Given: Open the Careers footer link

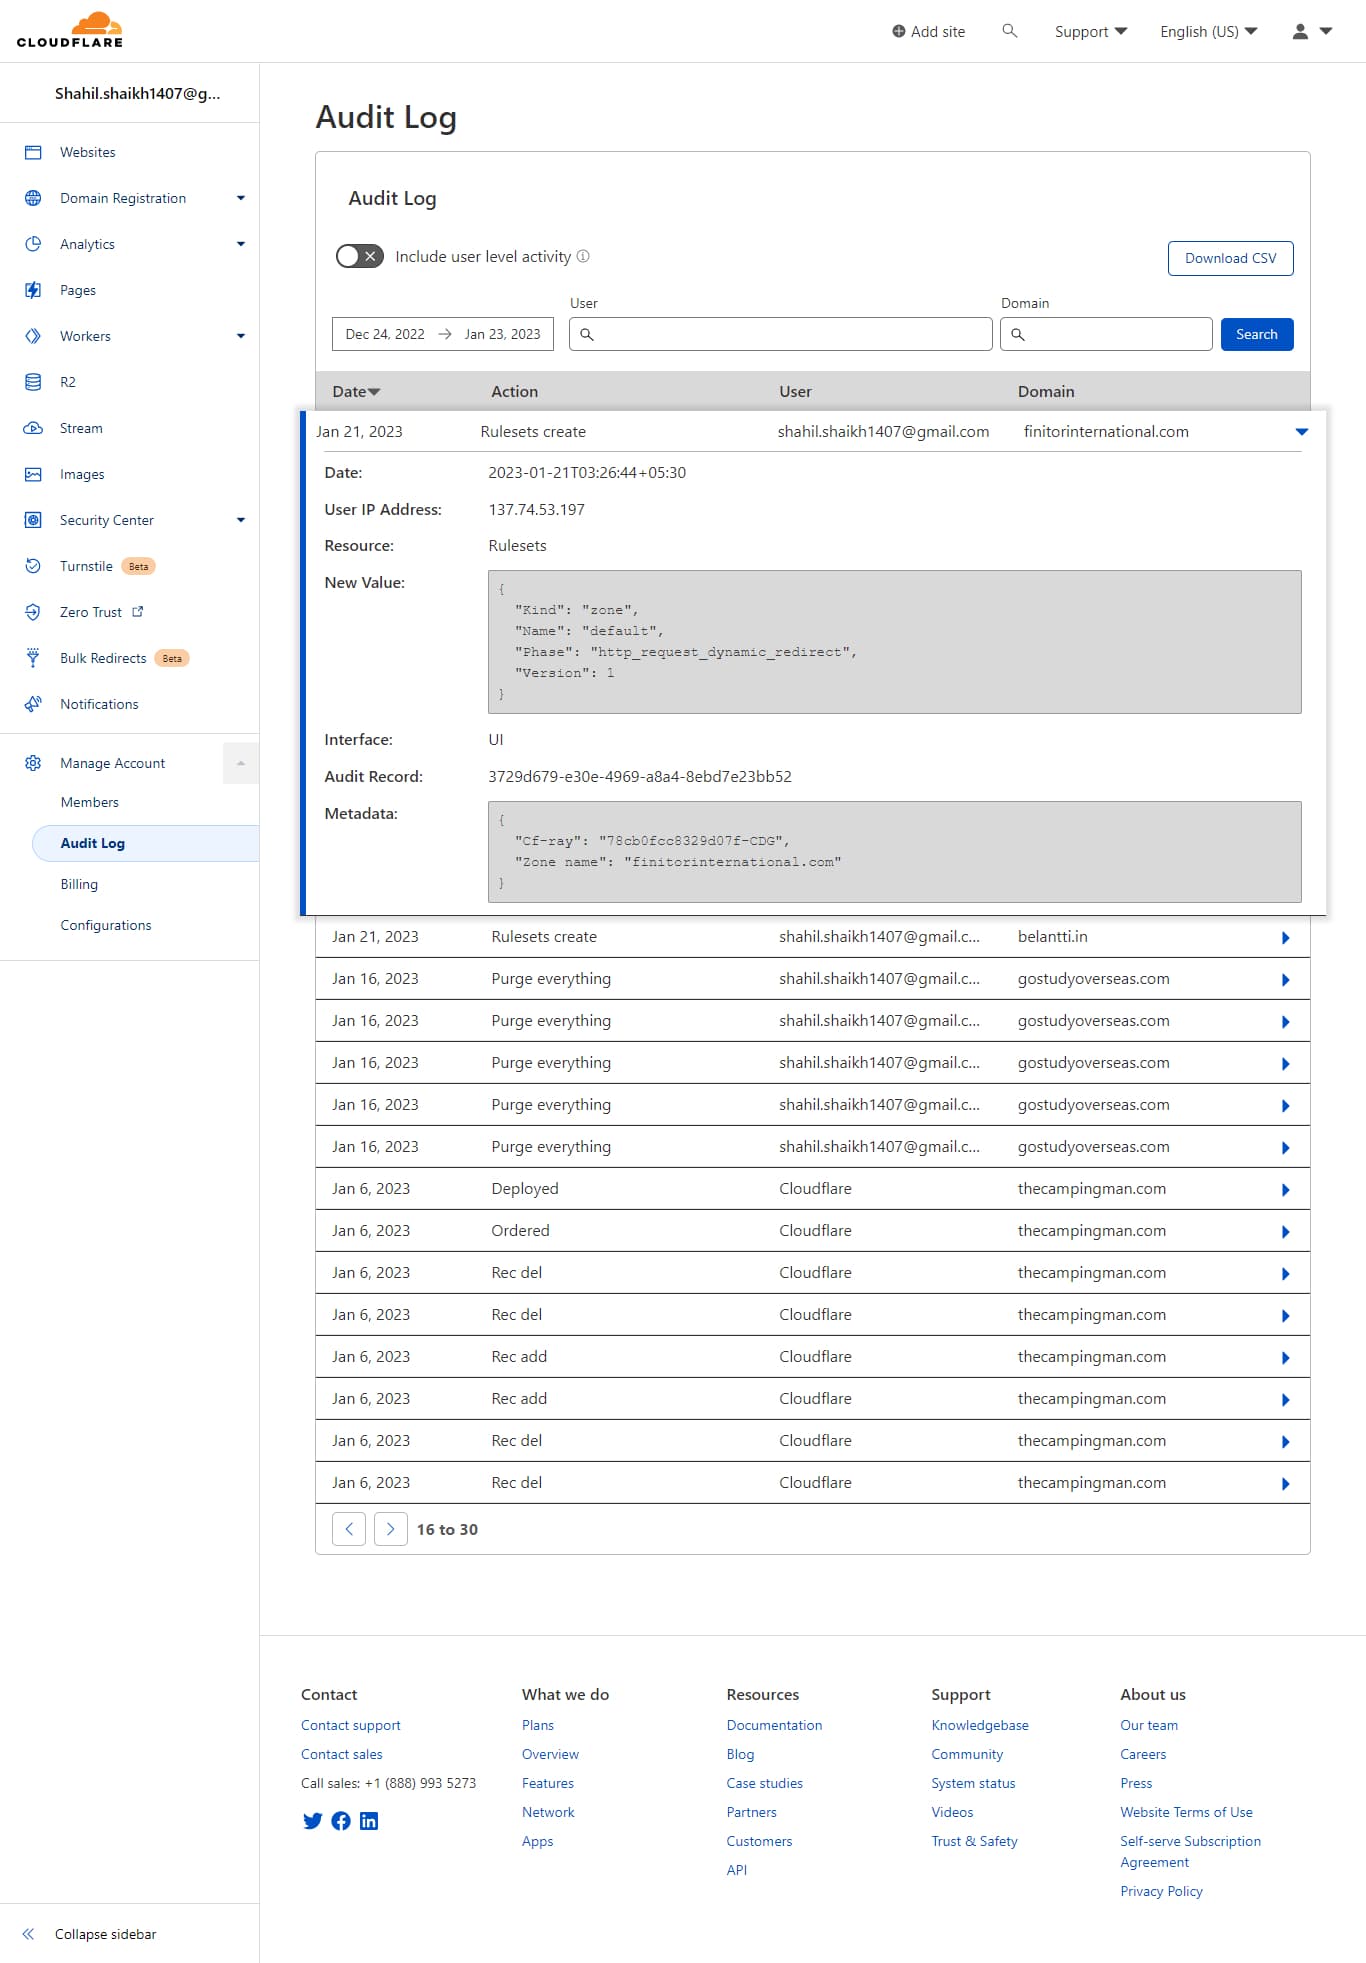Looking at the screenshot, I should [1143, 1754].
